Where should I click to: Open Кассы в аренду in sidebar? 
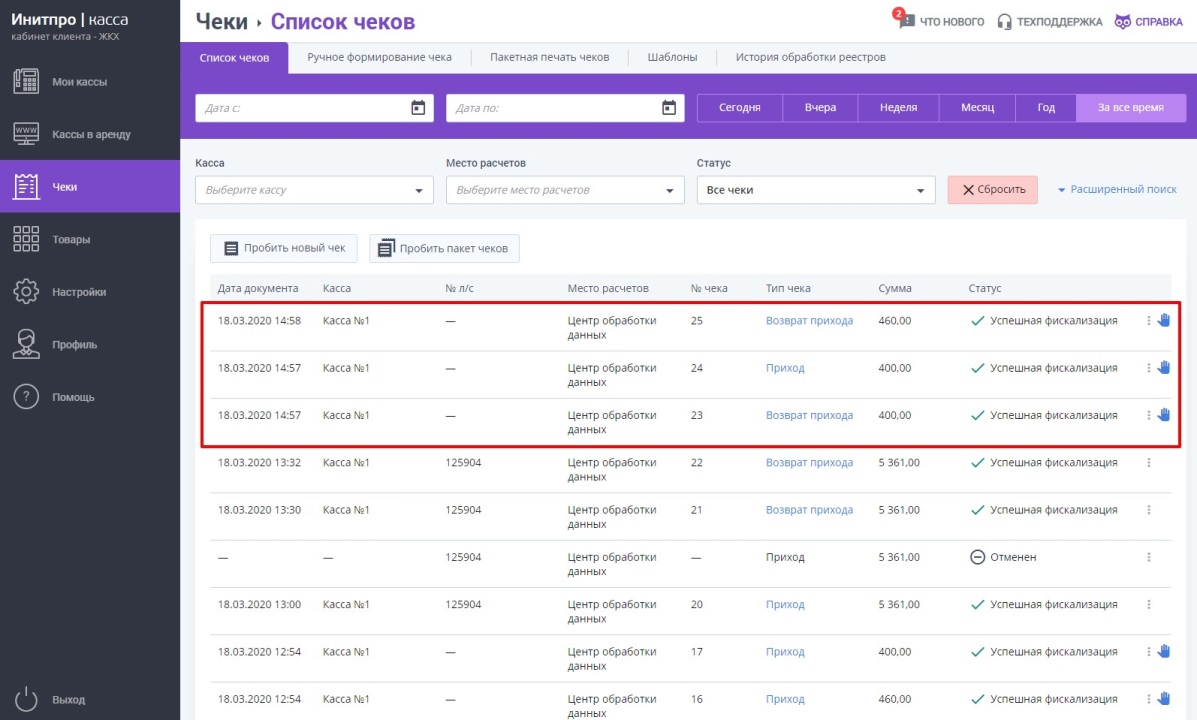tap(90, 134)
